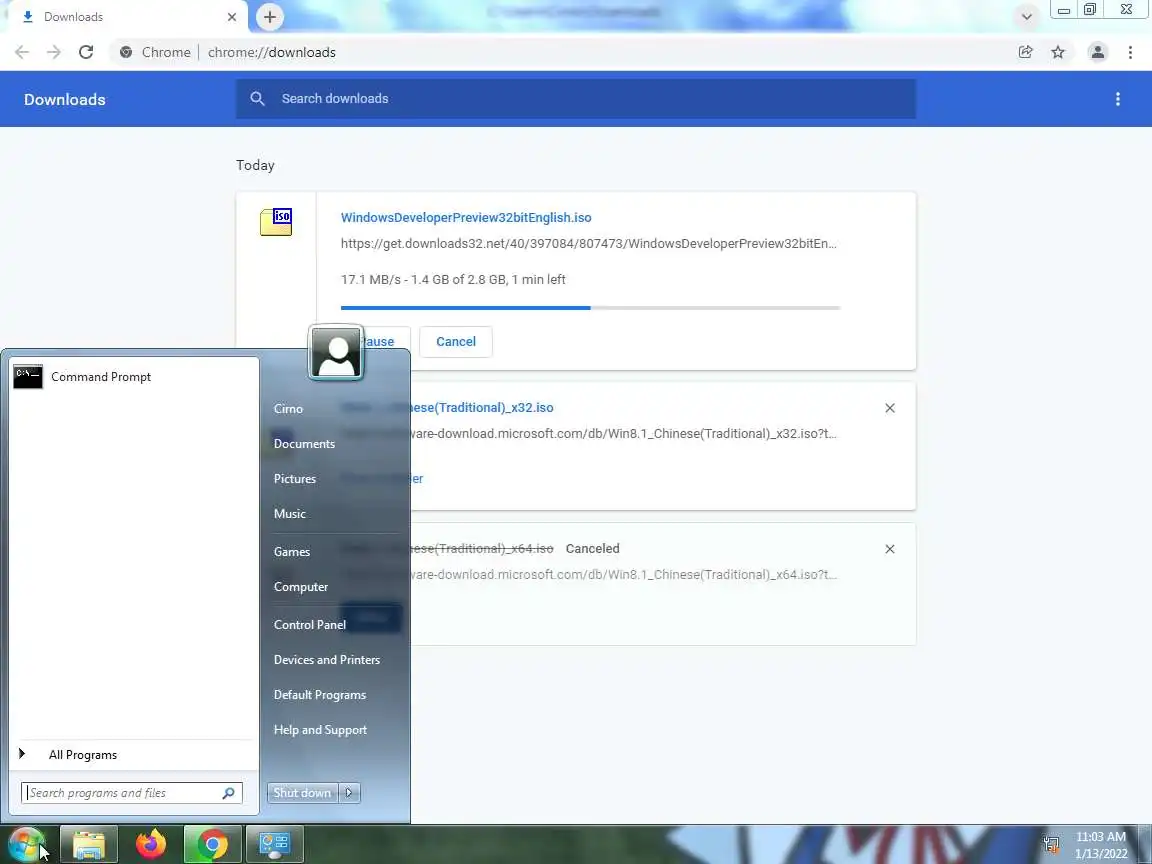
Task: Open the Downloads page more-actions menu
Action: click(1117, 99)
